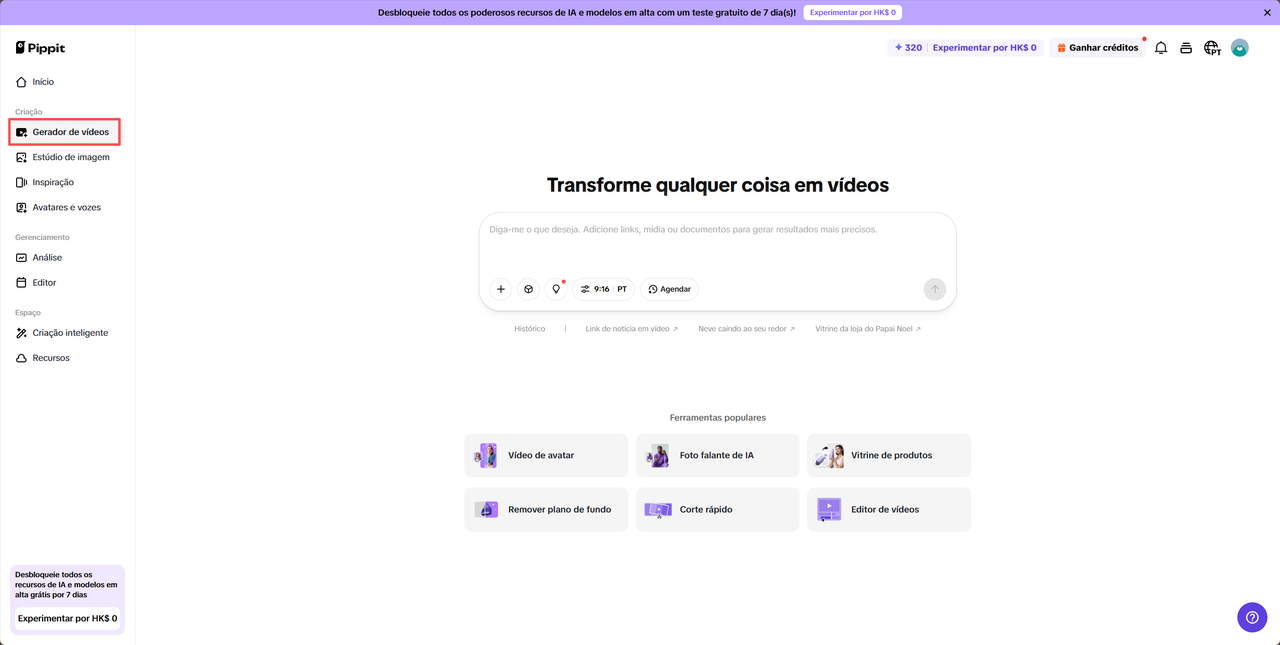Open the Agendar scheduling option
This screenshot has width=1280, height=645.
coord(669,288)
